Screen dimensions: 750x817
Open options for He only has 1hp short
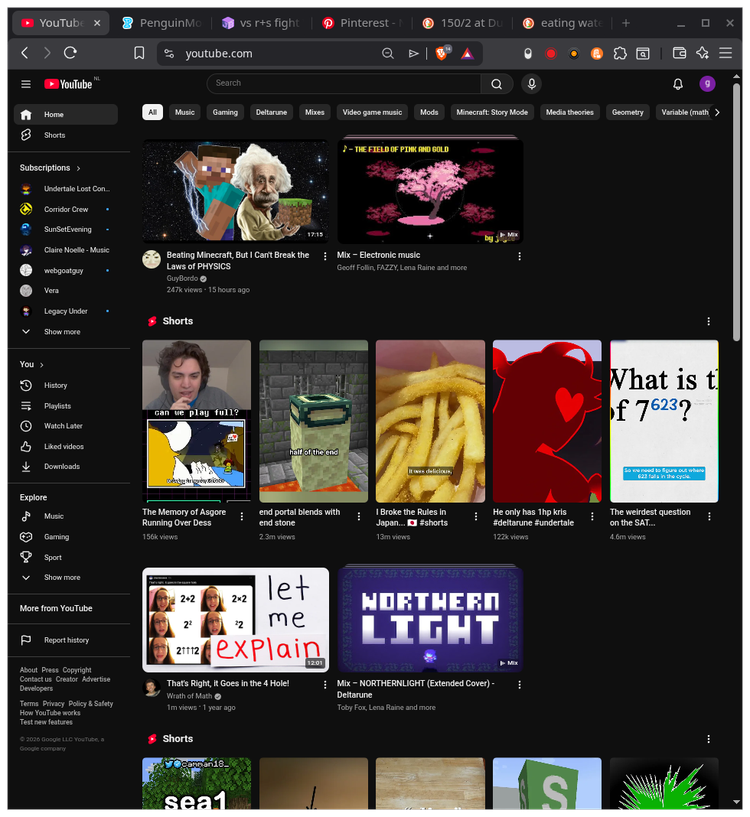point(592,516)
